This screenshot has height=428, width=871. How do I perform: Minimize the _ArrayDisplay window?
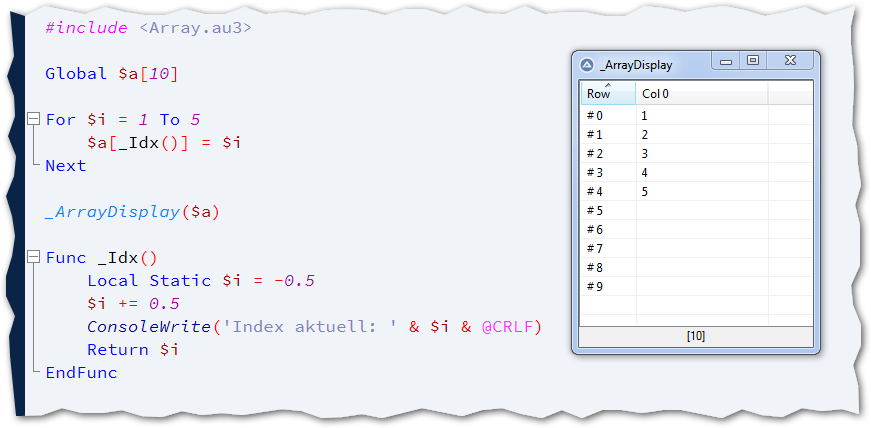click(x=726, y=62)
